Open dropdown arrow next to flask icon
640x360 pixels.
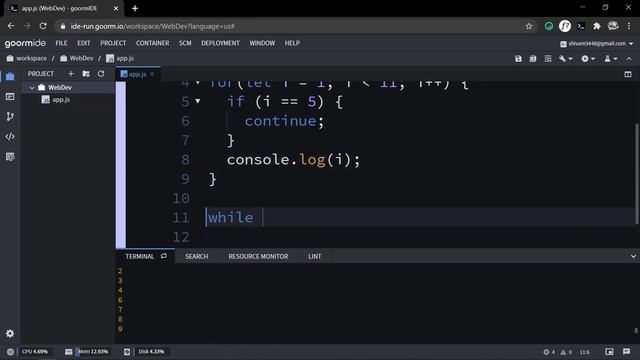[616, 59]
